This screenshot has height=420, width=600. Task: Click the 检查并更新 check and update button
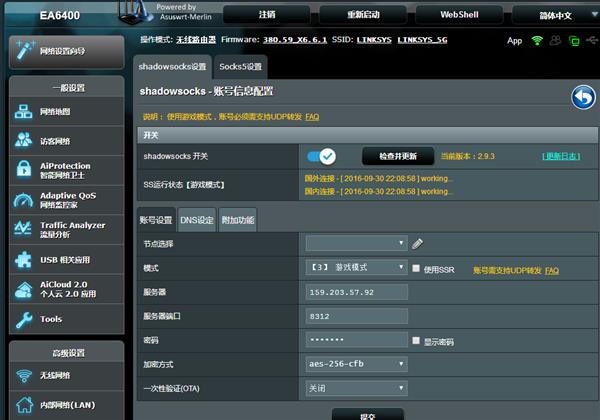[398, 156]
